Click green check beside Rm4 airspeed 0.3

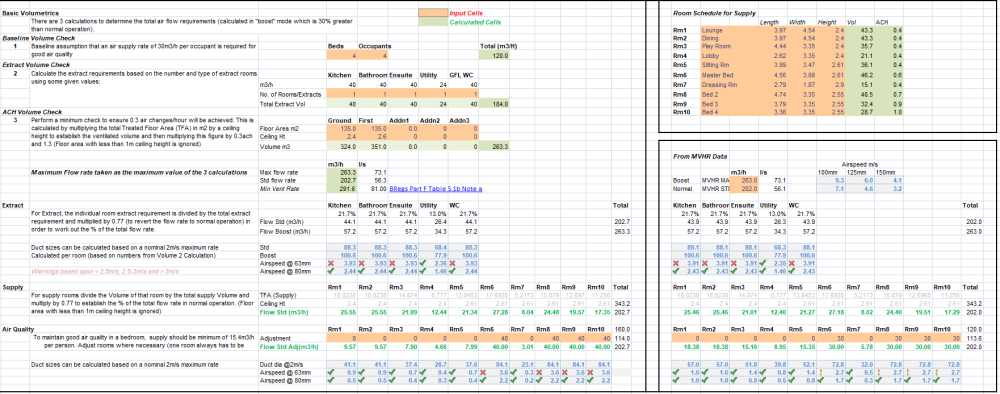click(x=423, y=380)
